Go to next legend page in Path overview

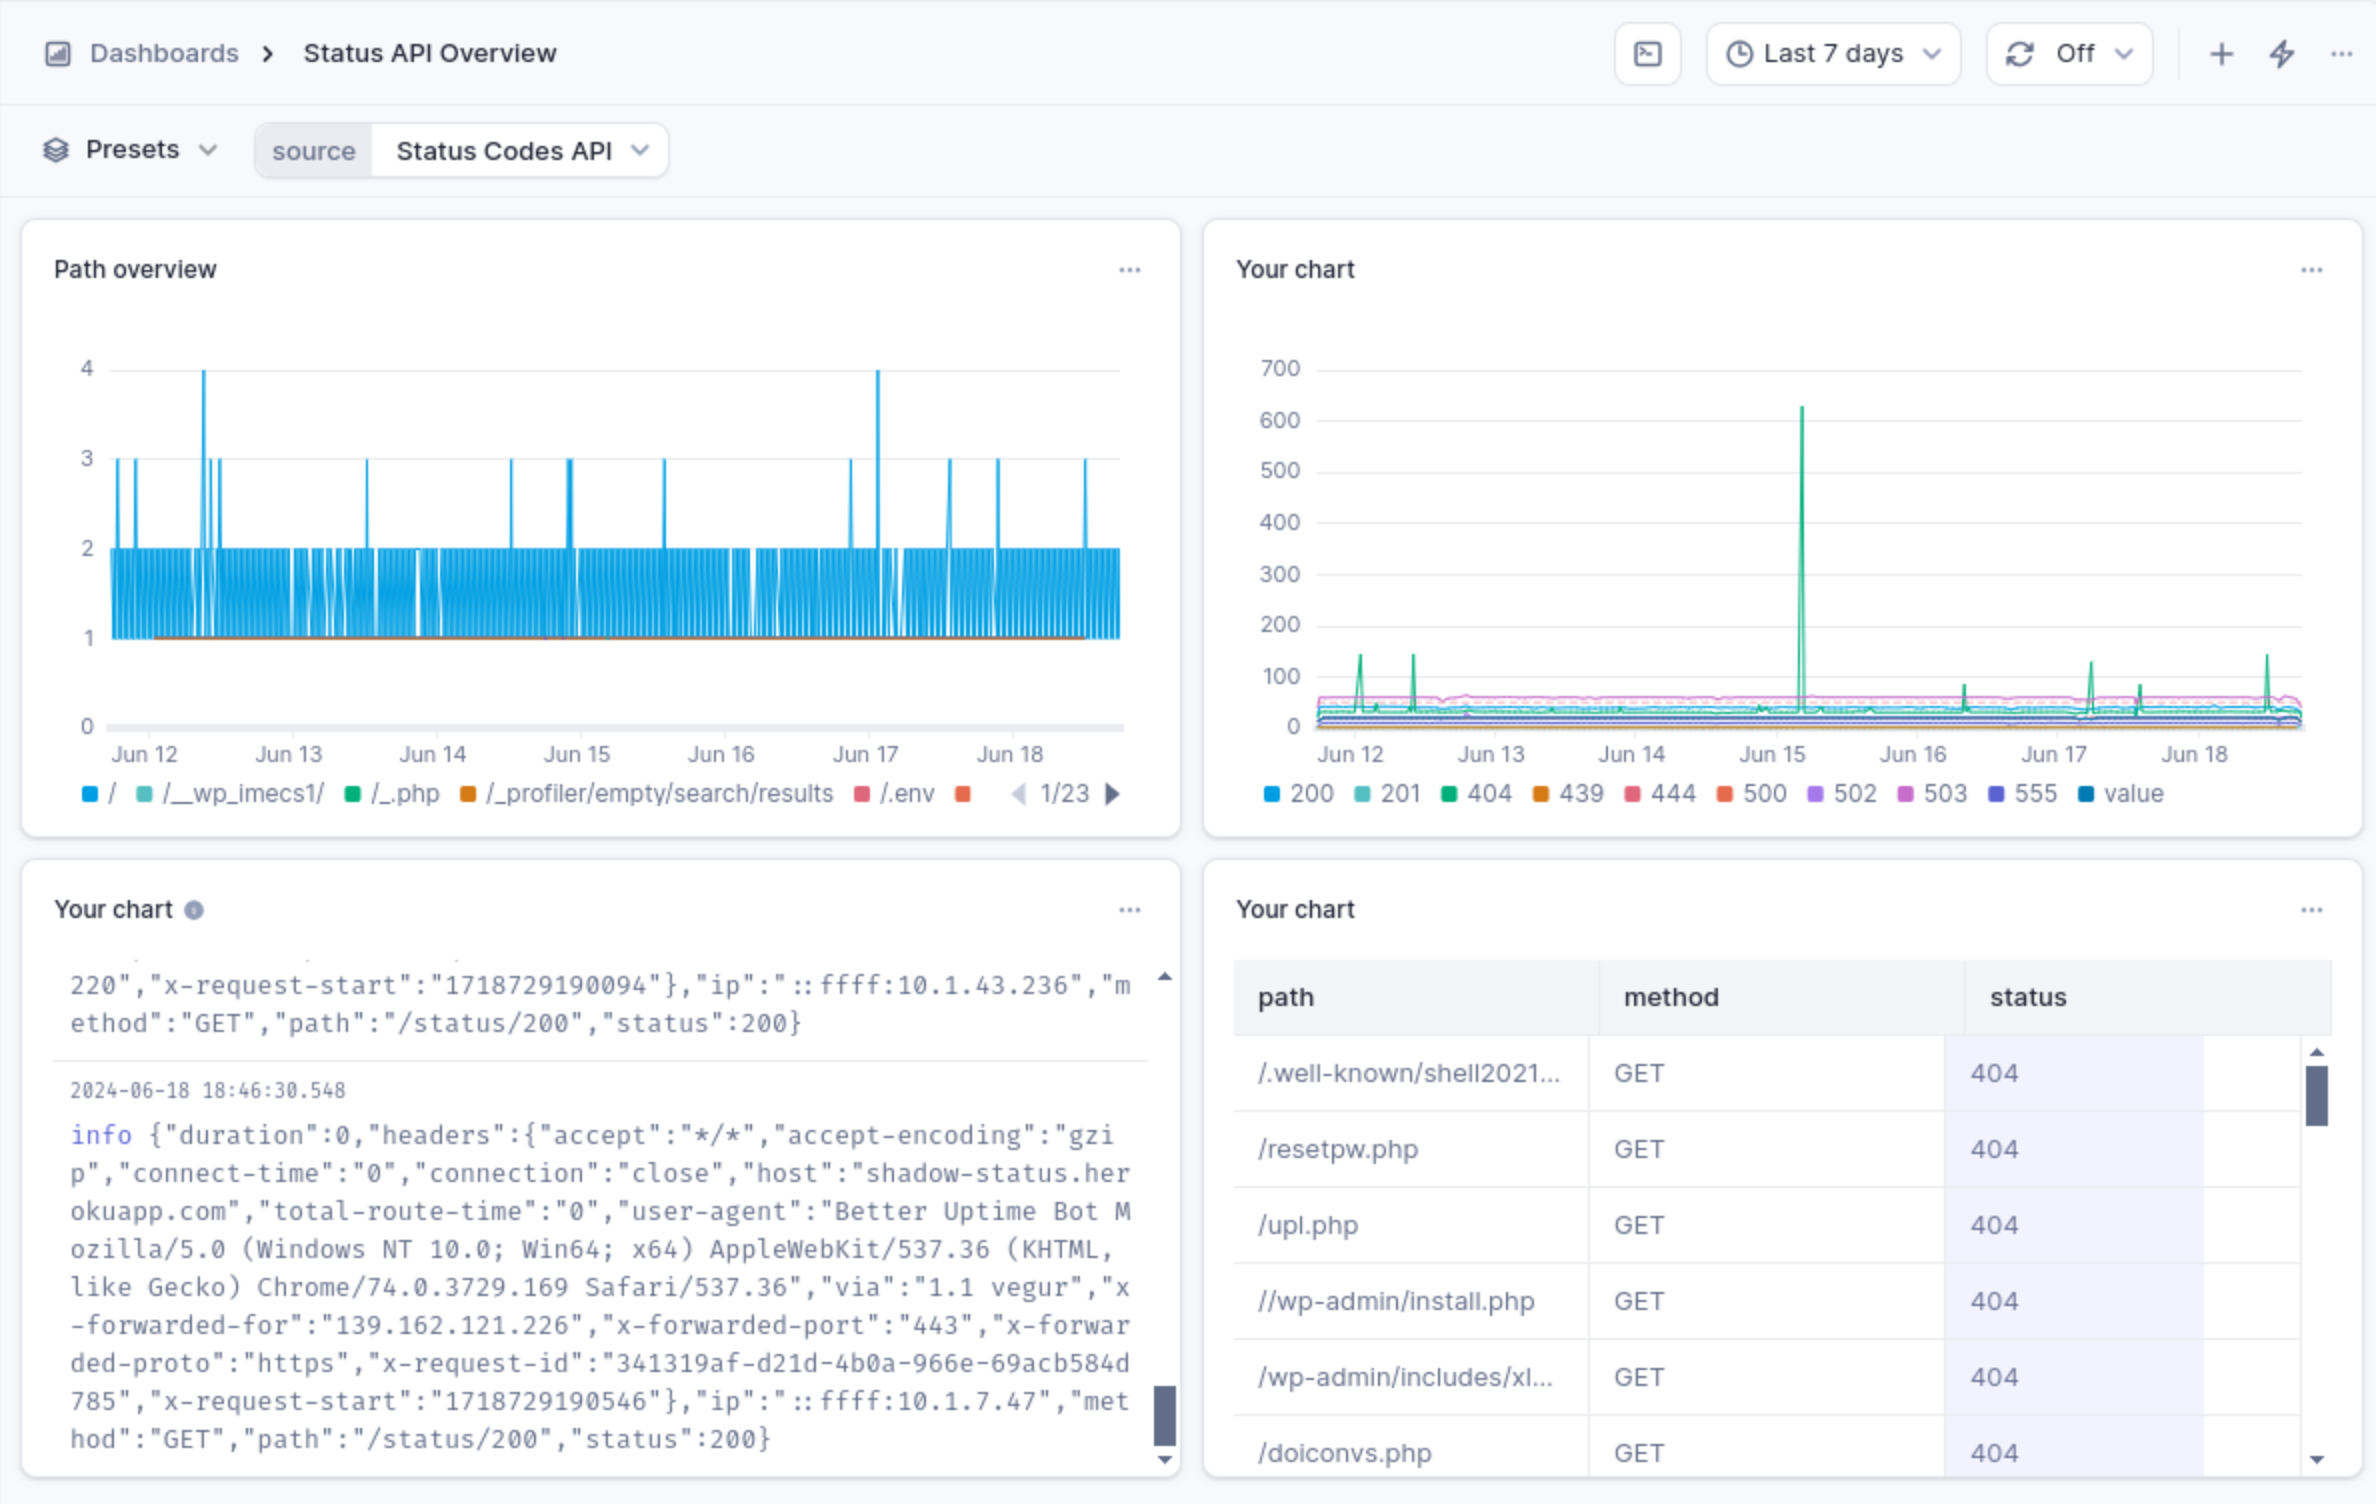(x=1113, y=794)
